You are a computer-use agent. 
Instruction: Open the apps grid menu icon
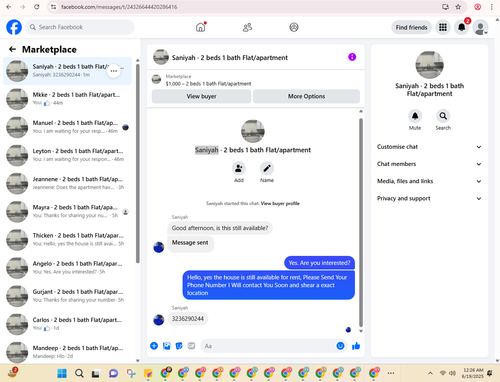coord(443,27)
